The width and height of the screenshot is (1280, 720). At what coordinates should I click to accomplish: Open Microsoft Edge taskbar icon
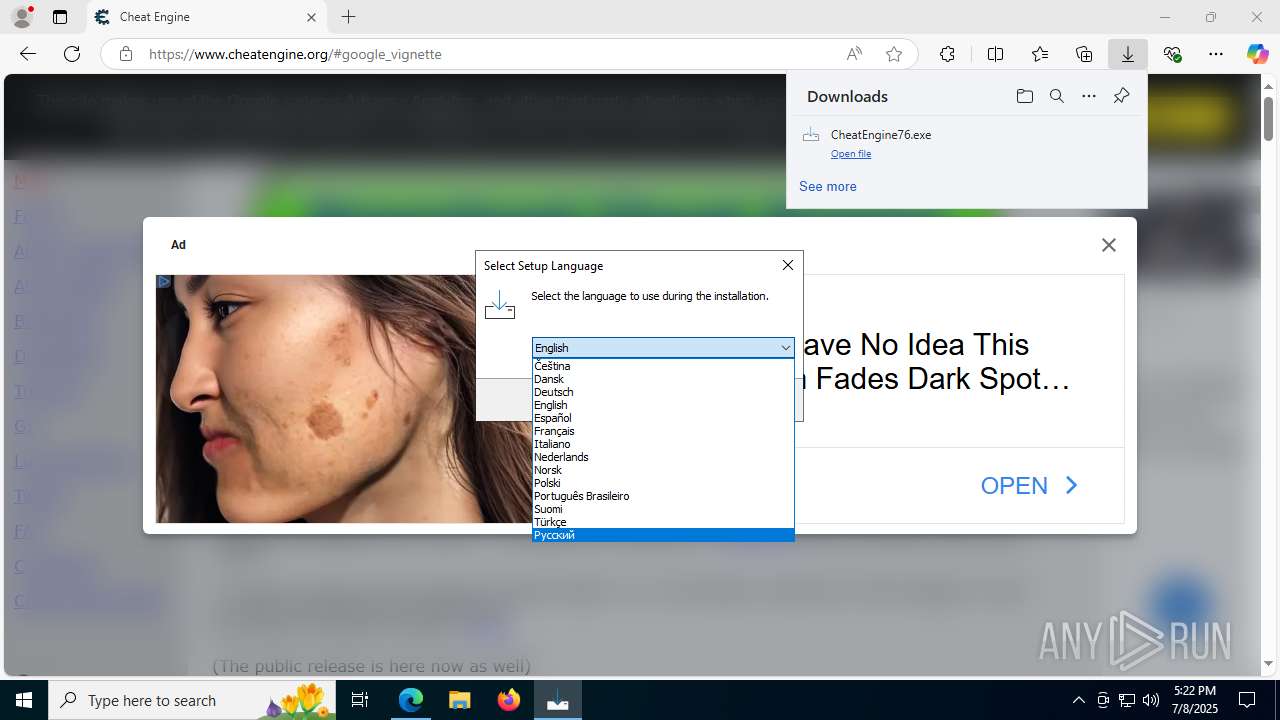pyautogui.click(x=411, y=700)
